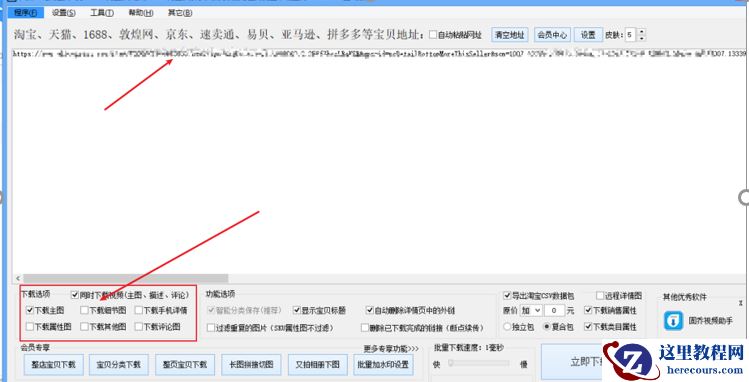Open the 其它(B) menu
The height and width of the screenshot is (382, 749).
[x=180, y=13]
